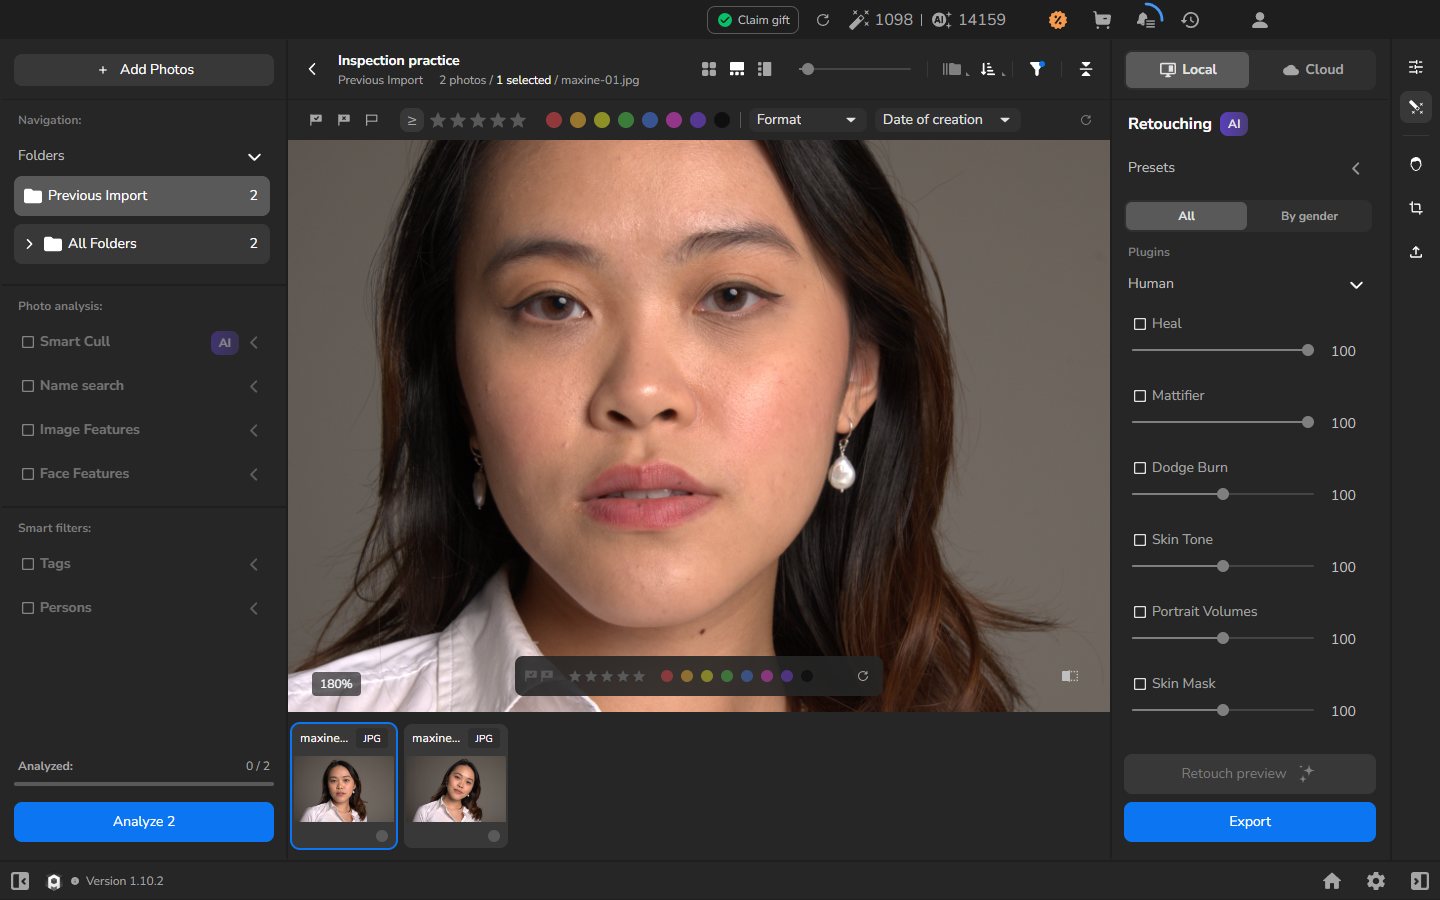Collapse the Human plugins section
The image size is (1440, 900).
[x=1356, y=285]
